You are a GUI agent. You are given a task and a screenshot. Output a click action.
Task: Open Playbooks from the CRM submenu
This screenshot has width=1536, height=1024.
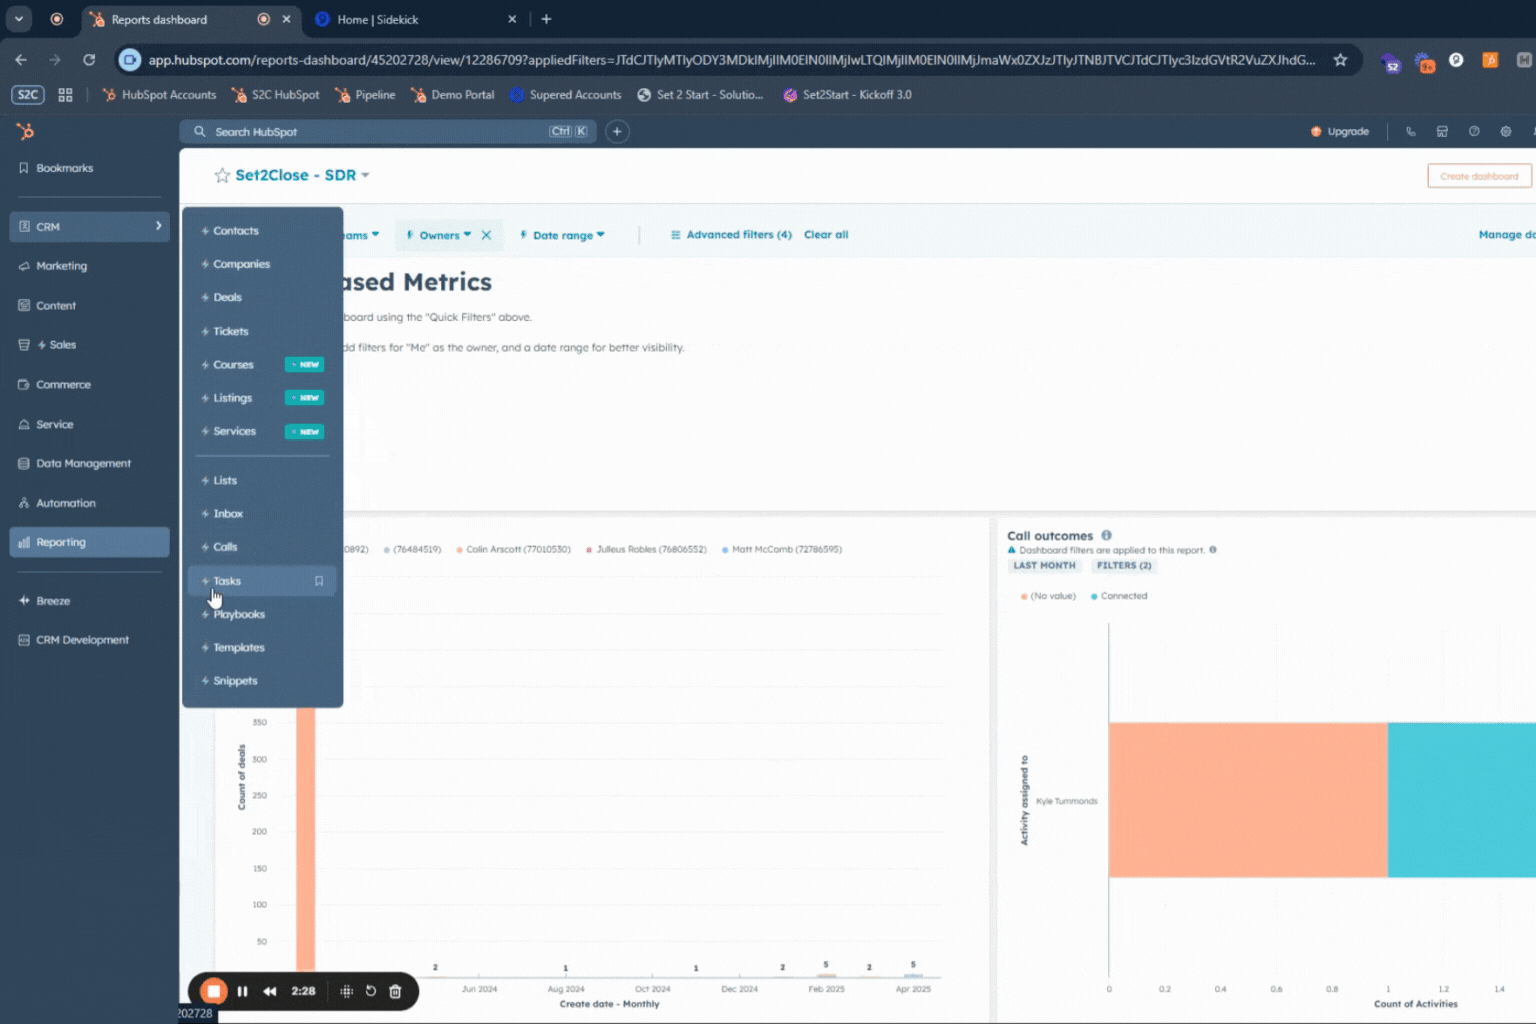pyautogui.click(x=239, y=614)
